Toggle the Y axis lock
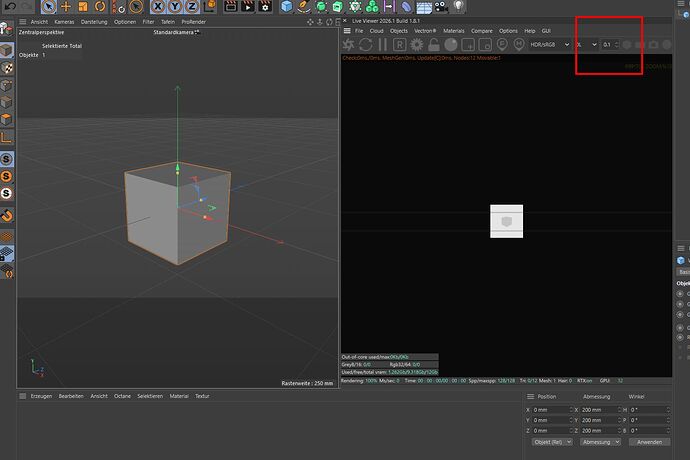The image size is (690, 460). (175, 6)
